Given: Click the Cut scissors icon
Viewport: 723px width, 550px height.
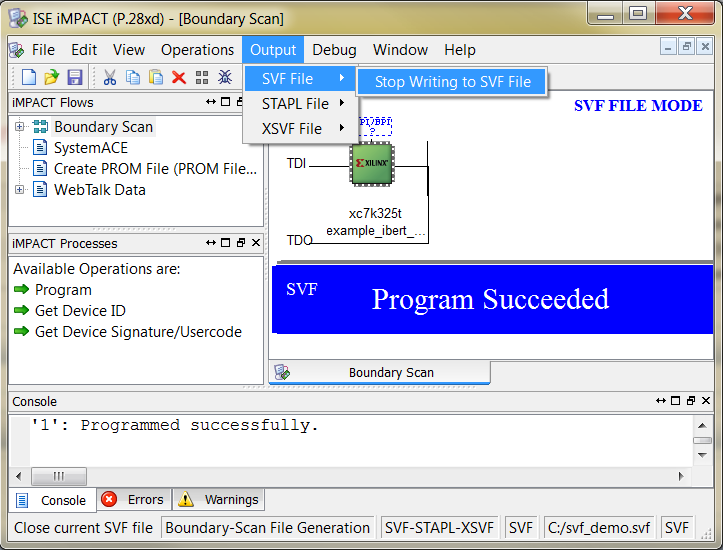Looking at the screenshot, I should (110, 77).
